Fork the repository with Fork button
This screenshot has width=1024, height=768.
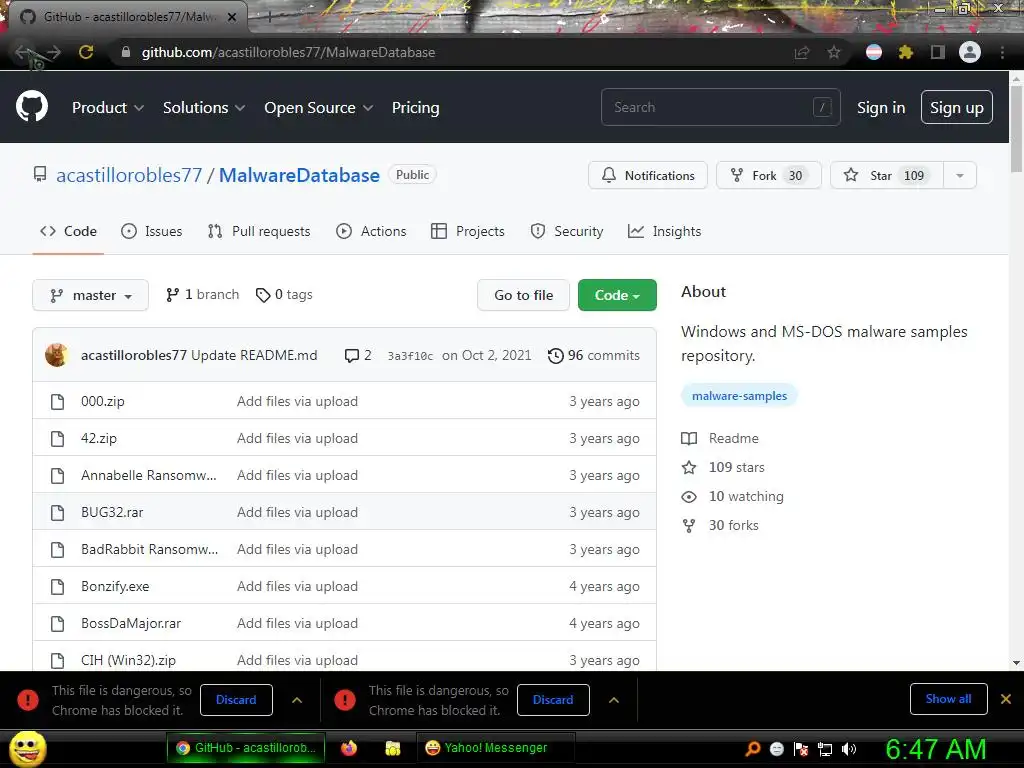769,175
